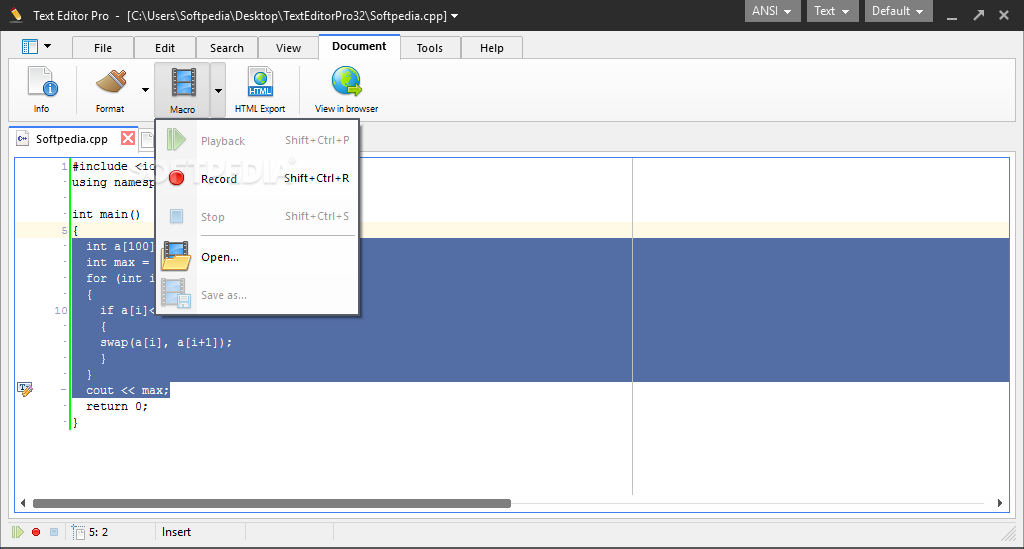Click the Text Editor Pro app icon
The width and height of the screenshot is (1024, 549).
[x=16, y=15]
